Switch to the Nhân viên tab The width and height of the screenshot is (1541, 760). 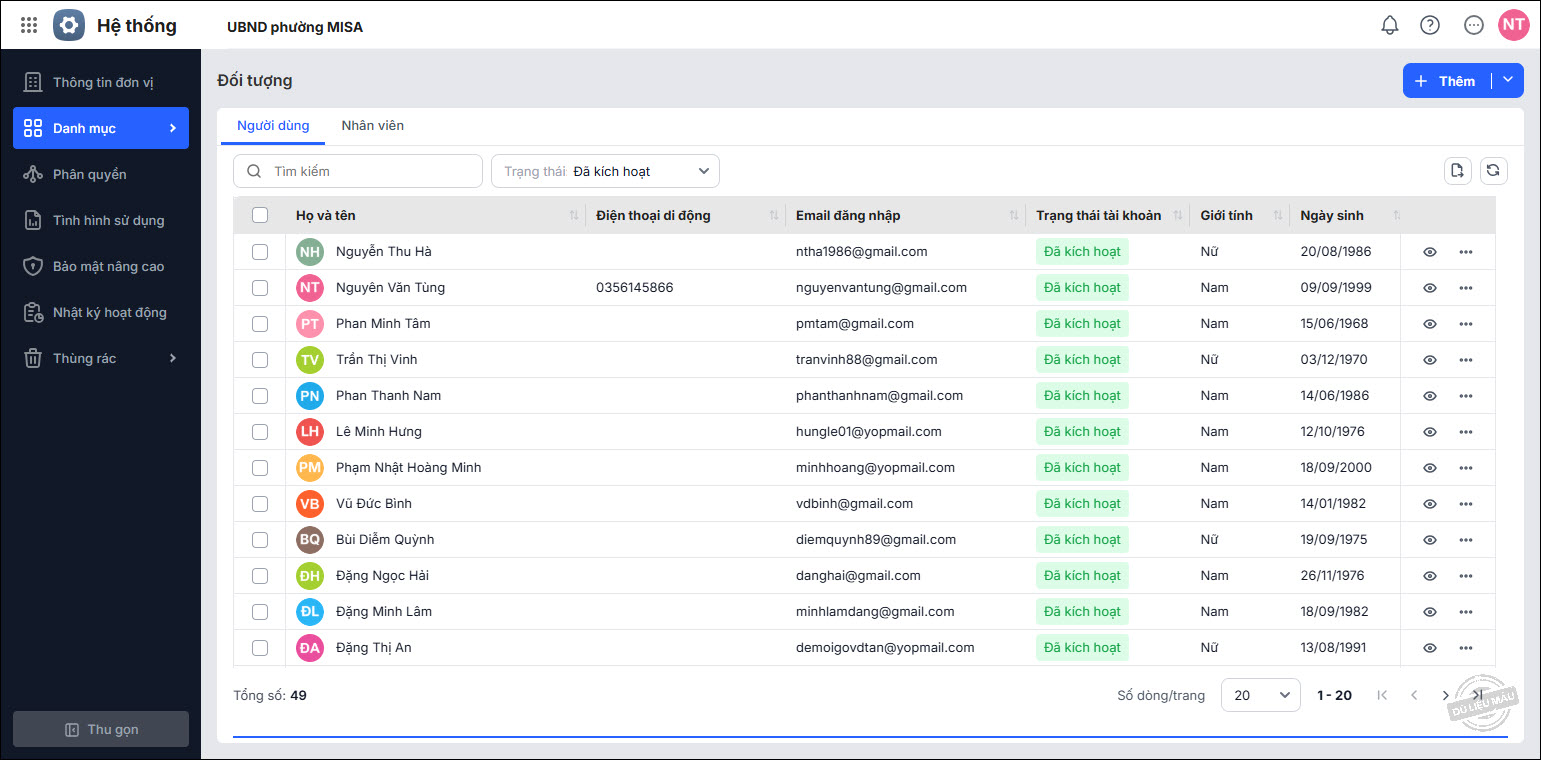coord(372,126)
